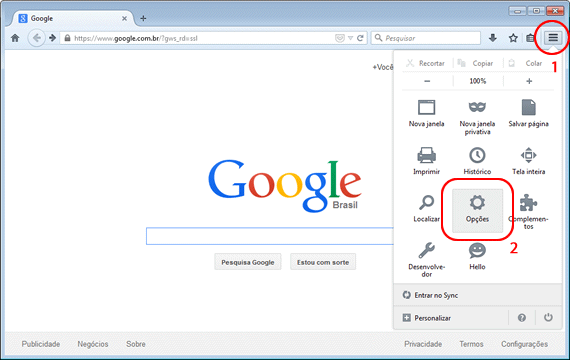Reset zoom at 100%
Image resolution: width=570 pixels, height=360 pixels.
(478, 81)
